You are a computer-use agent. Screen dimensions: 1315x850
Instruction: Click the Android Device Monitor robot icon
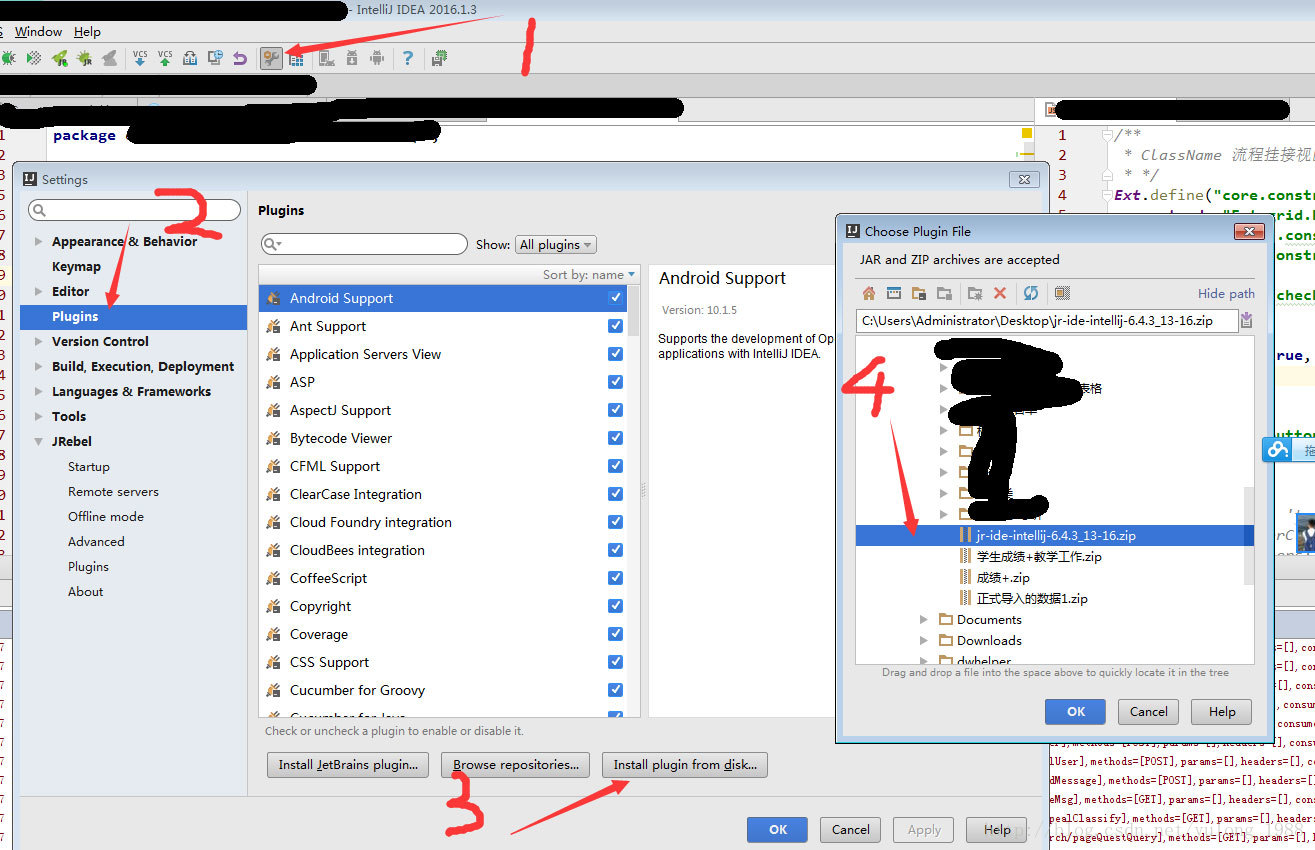(377, 59)
